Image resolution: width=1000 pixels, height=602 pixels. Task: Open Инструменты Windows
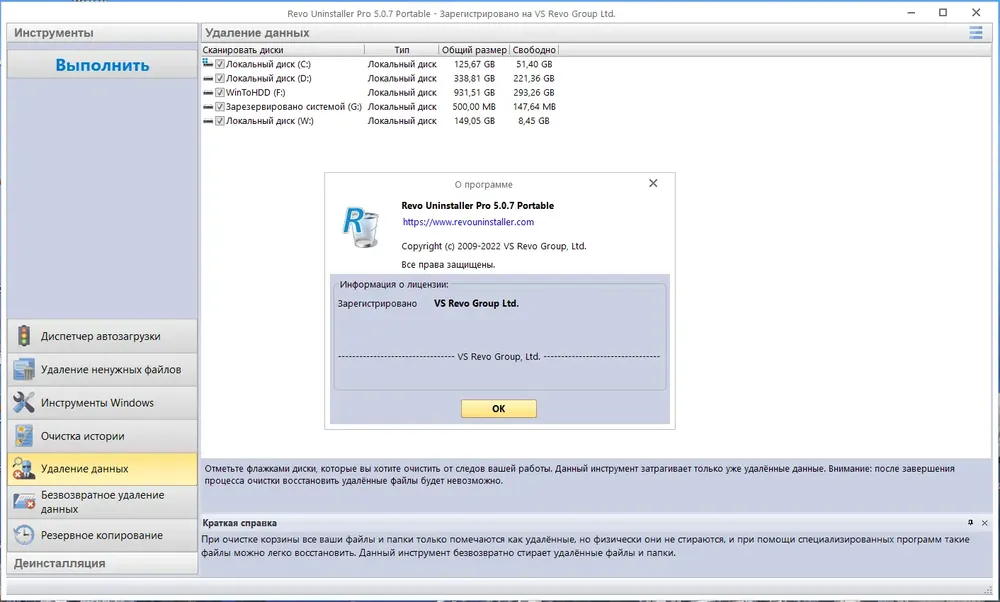tap(102, 402)
